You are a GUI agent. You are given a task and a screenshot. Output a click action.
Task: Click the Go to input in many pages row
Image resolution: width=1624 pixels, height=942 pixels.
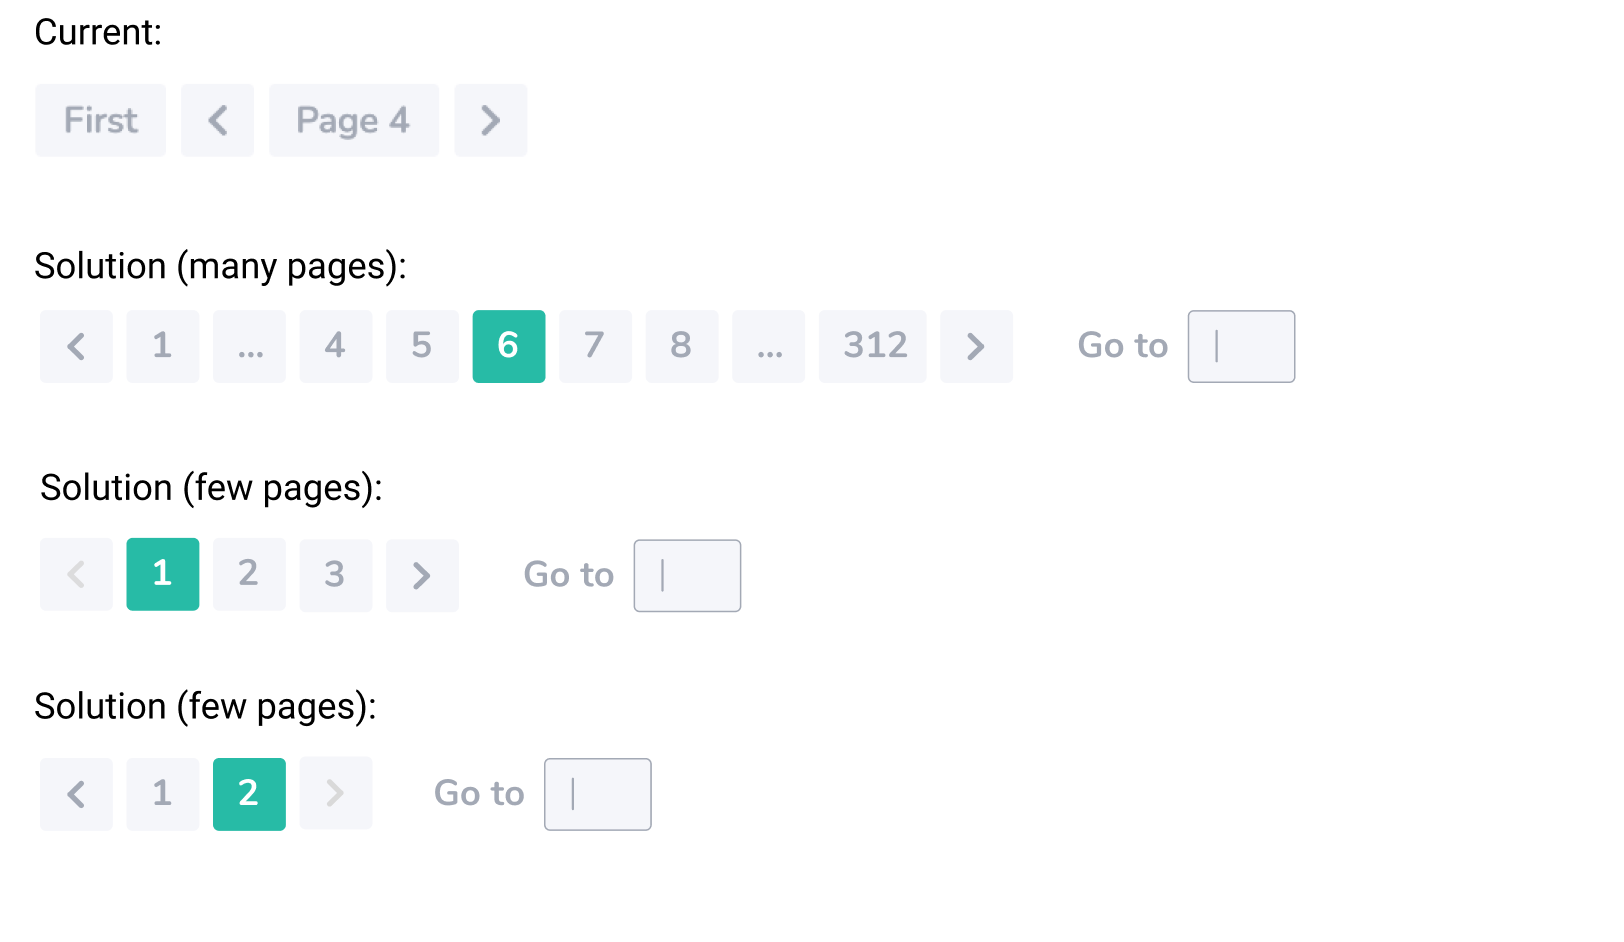pyautogui.click(x=1241, y=347)
